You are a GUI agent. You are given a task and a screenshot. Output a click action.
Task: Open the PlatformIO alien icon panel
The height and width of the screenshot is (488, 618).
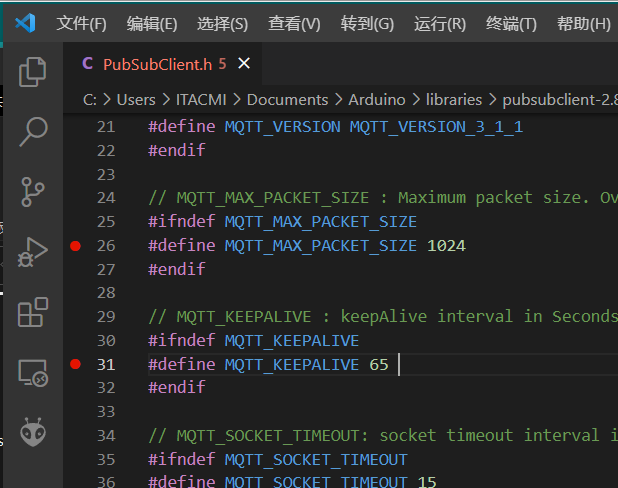[33, 432]
